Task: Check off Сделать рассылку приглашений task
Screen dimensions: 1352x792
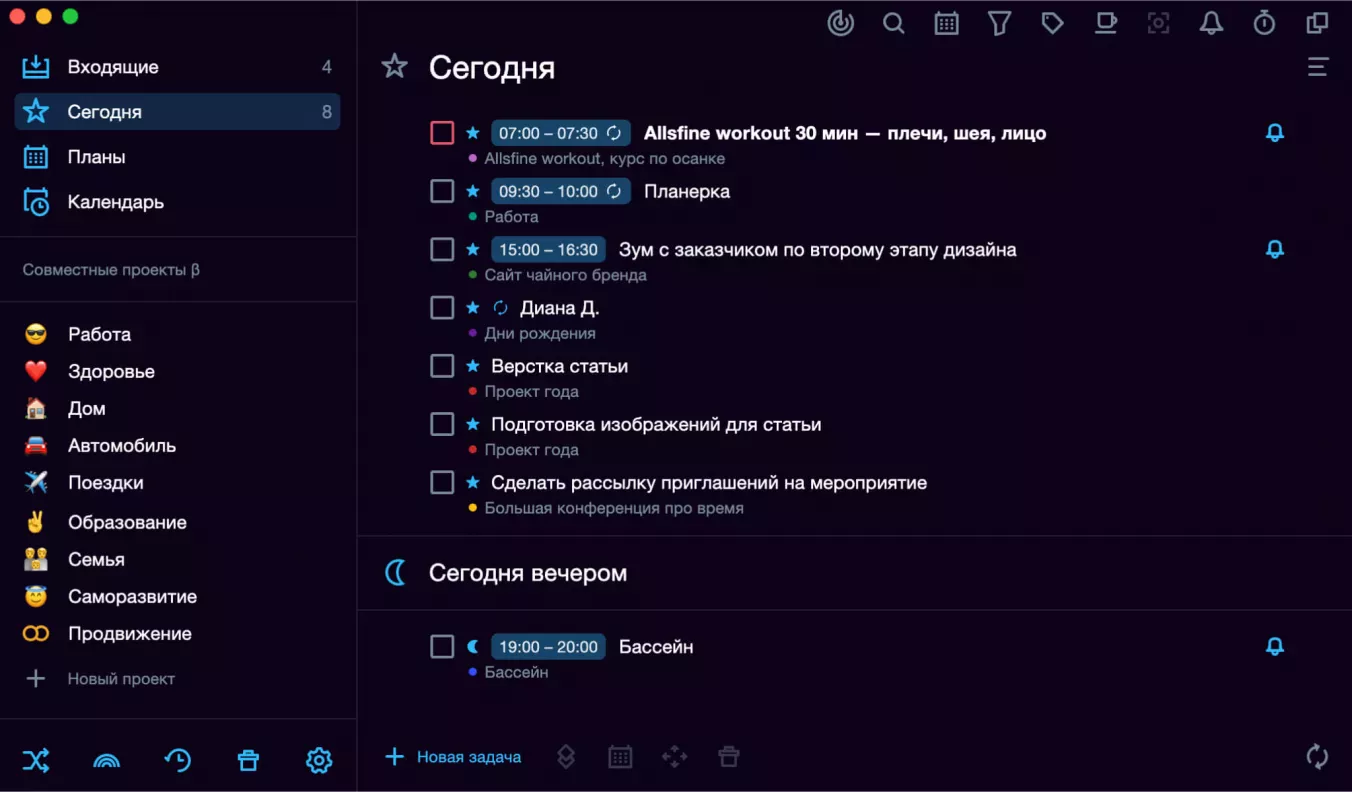Action: pyautogui.click(x=442, y=483)
